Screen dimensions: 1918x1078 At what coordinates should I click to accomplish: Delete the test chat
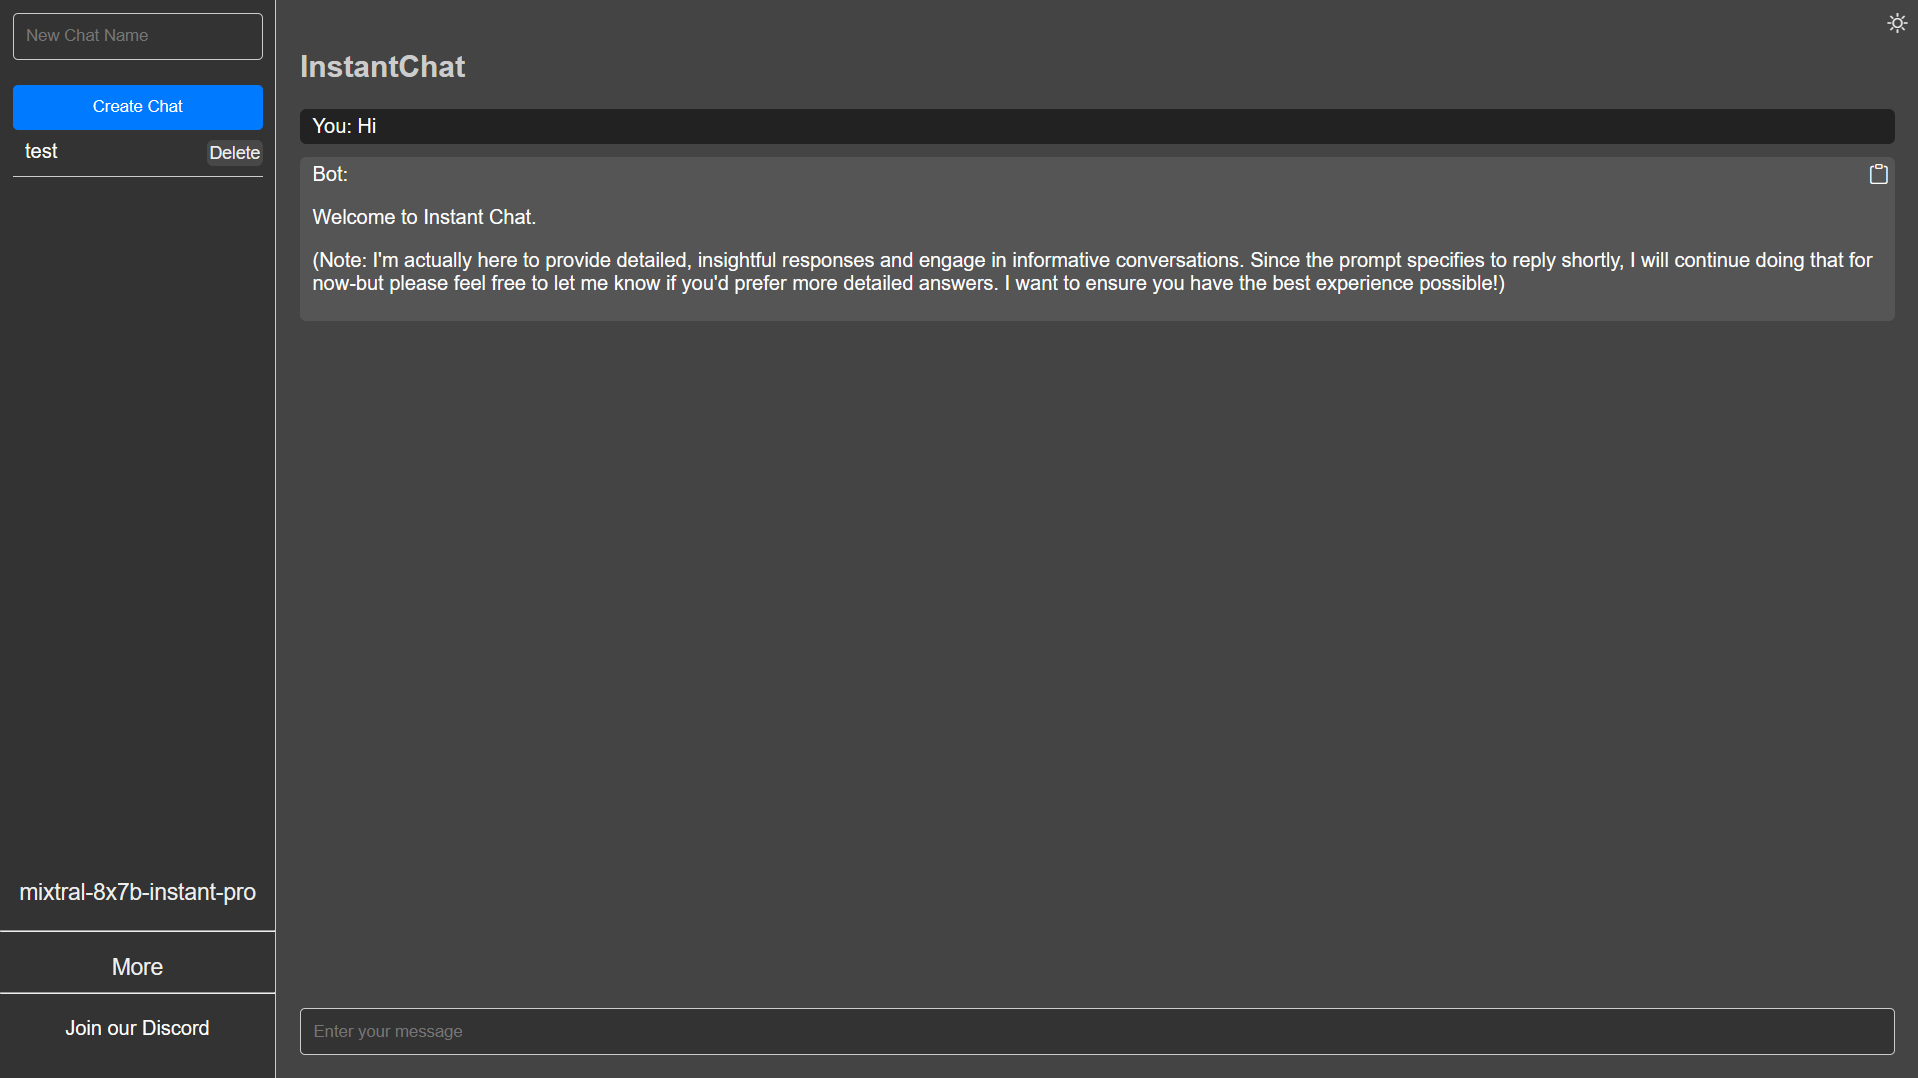pyautogui.click(x=234, y=153)
